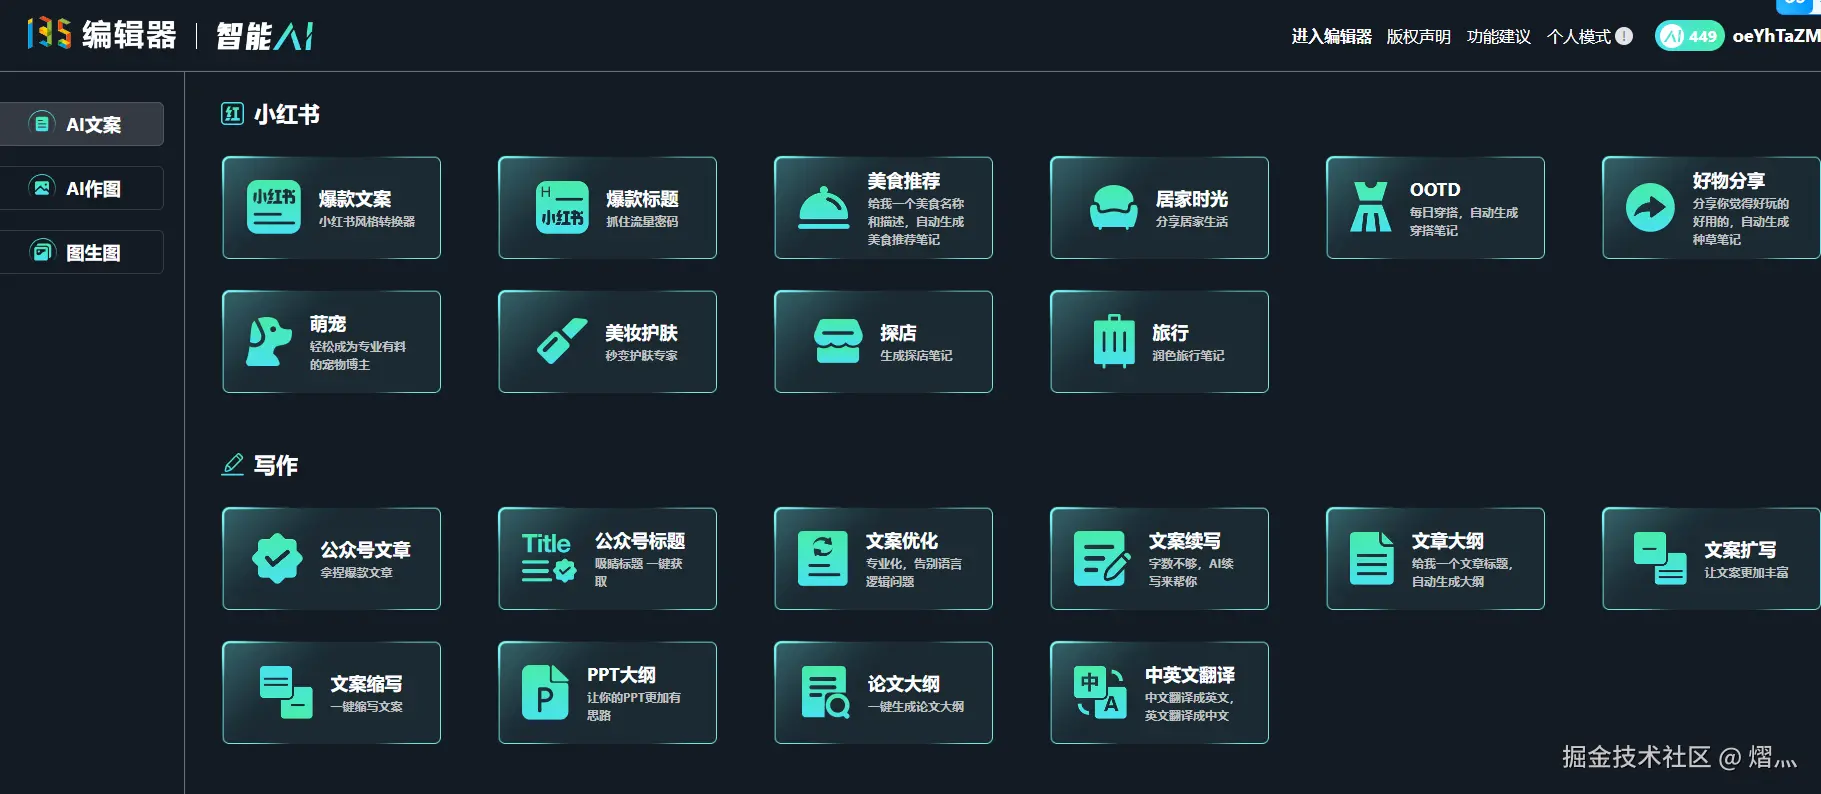Click the 美妆护肤 lipstick icon
This screenshot has height=794, width=1821.
point(562,341)
